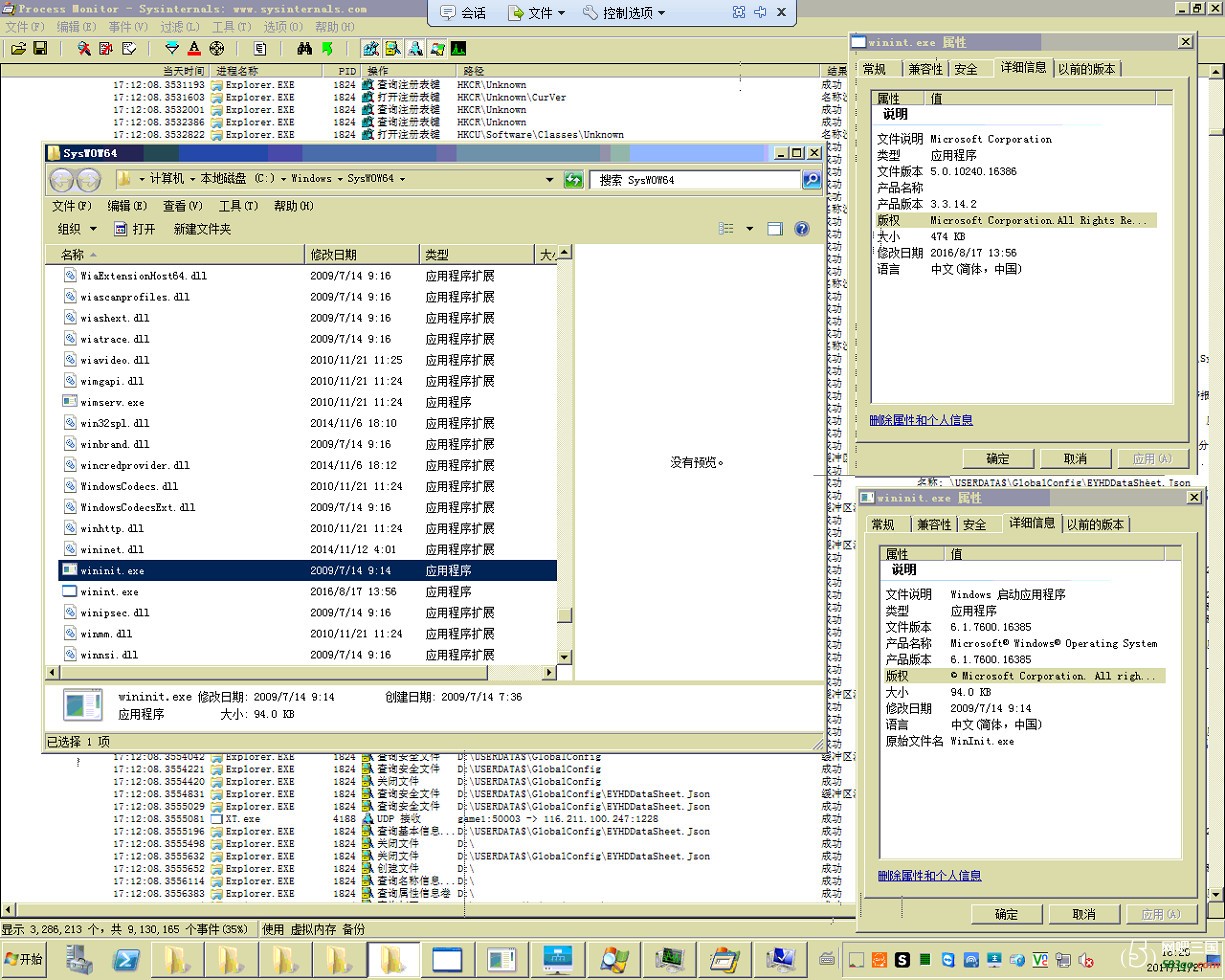Screen dimensions: 1225x980
Task: Click the search magnifier button in SysWOW64 window
Action: coord(811,179)
